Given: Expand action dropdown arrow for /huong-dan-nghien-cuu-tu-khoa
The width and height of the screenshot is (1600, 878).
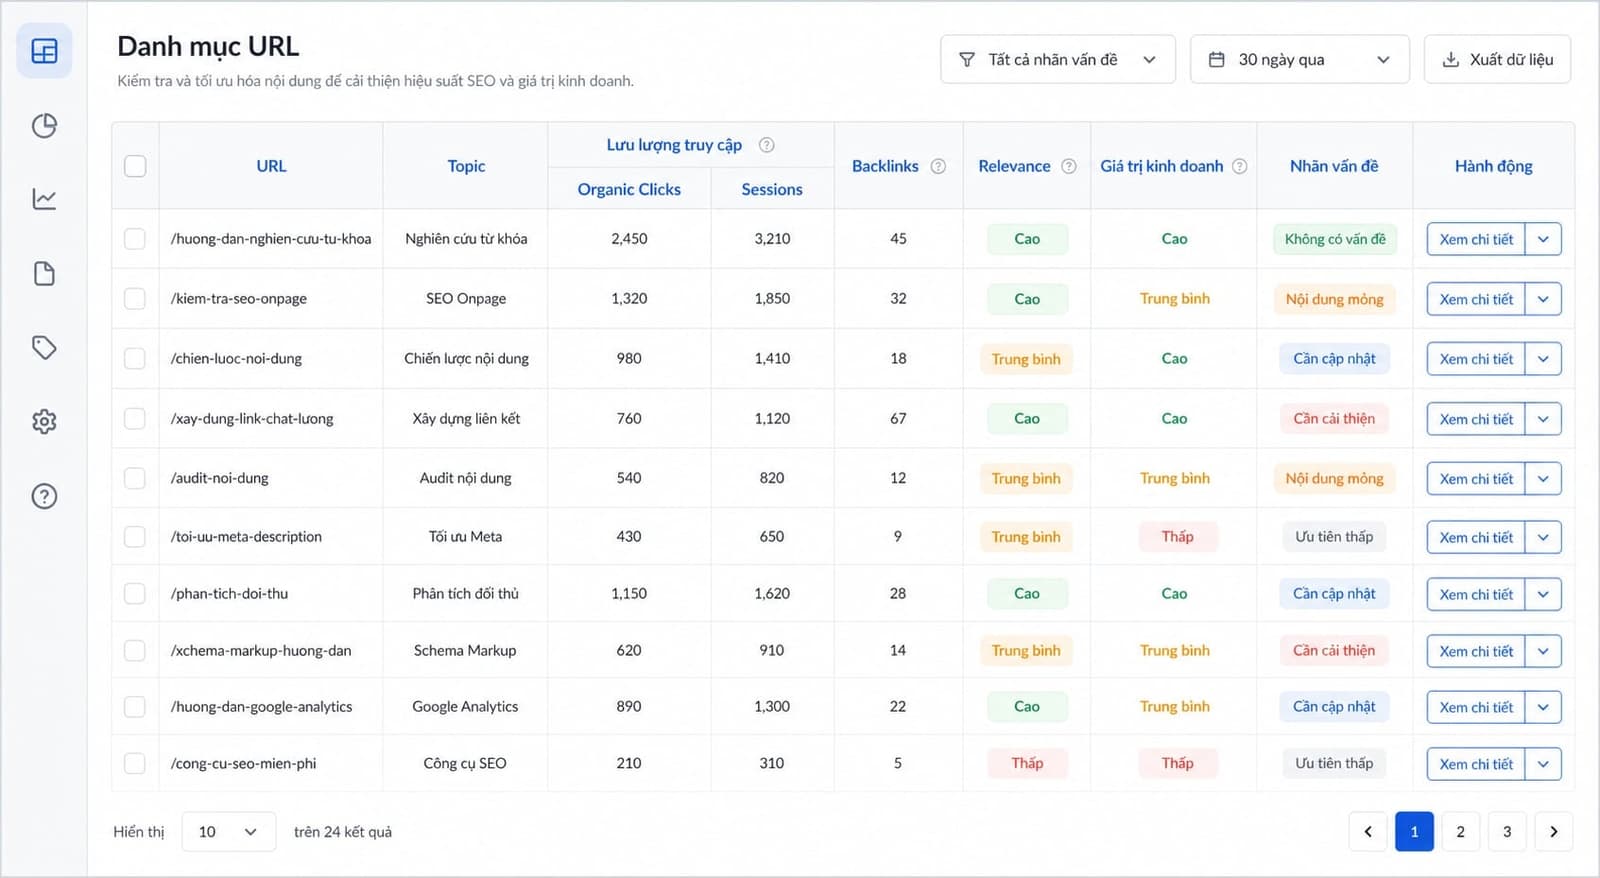Looking at the screenshot, I should (1543, 239).
